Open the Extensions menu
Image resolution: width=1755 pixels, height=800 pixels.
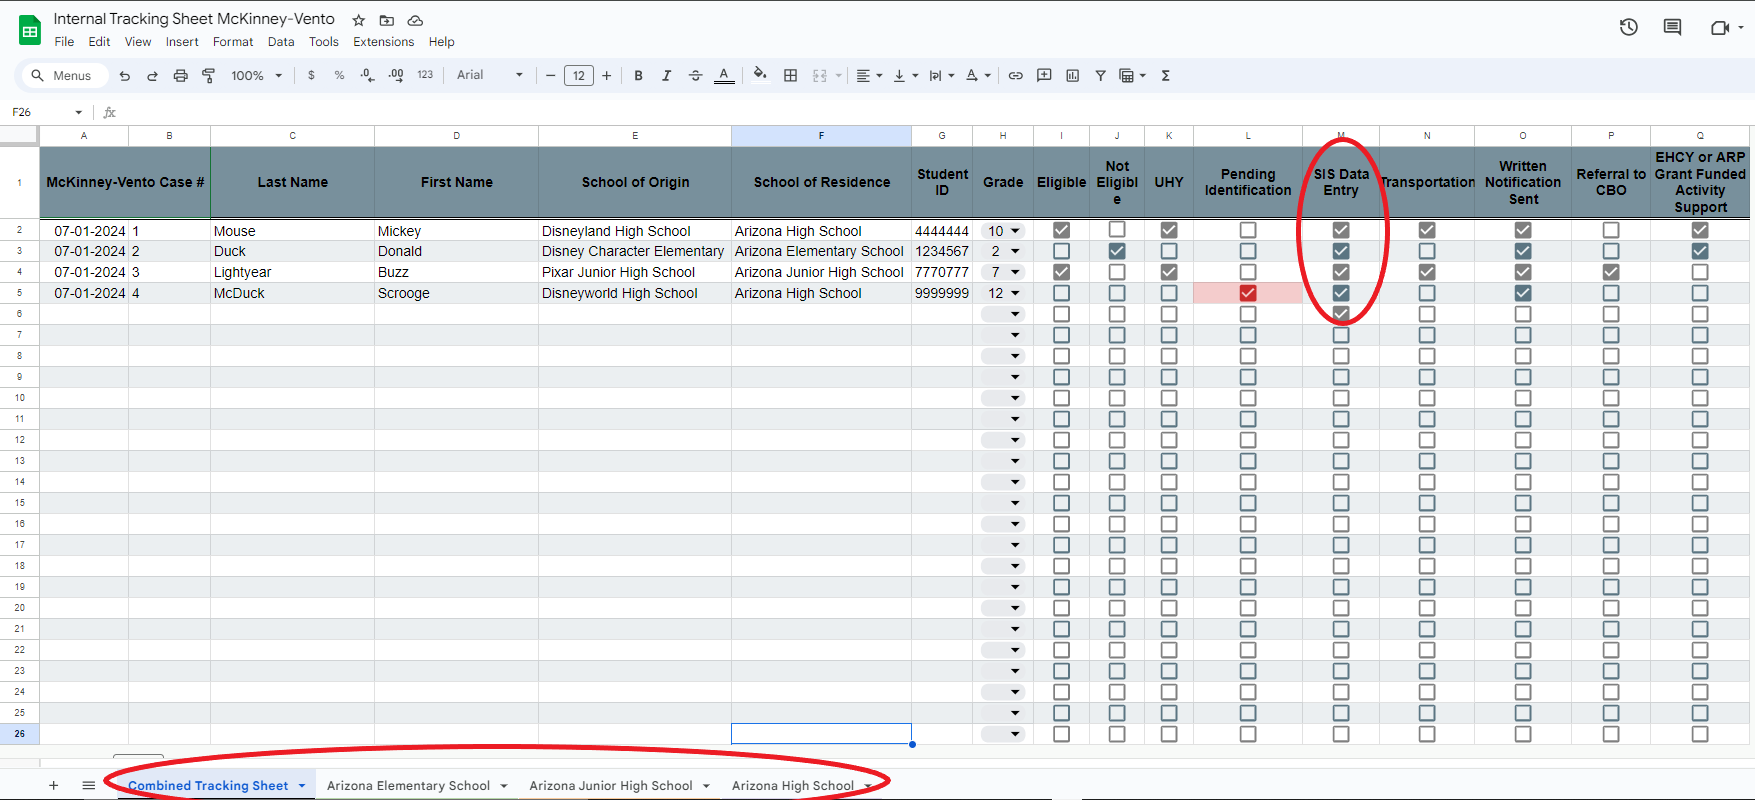(x=383, y=42)
